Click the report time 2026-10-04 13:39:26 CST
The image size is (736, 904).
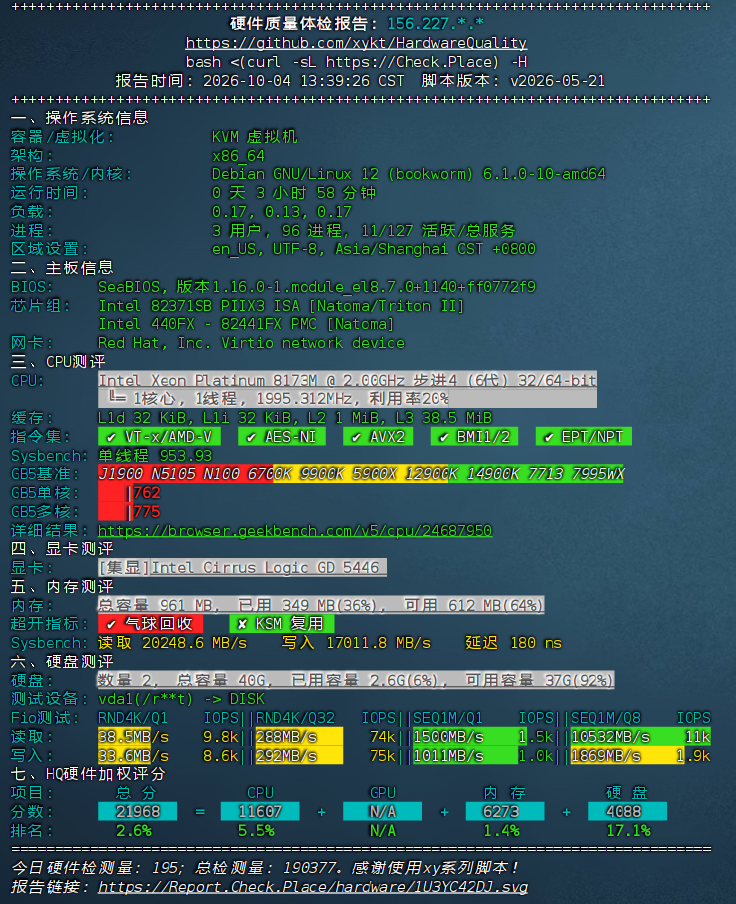coord(304,81)
